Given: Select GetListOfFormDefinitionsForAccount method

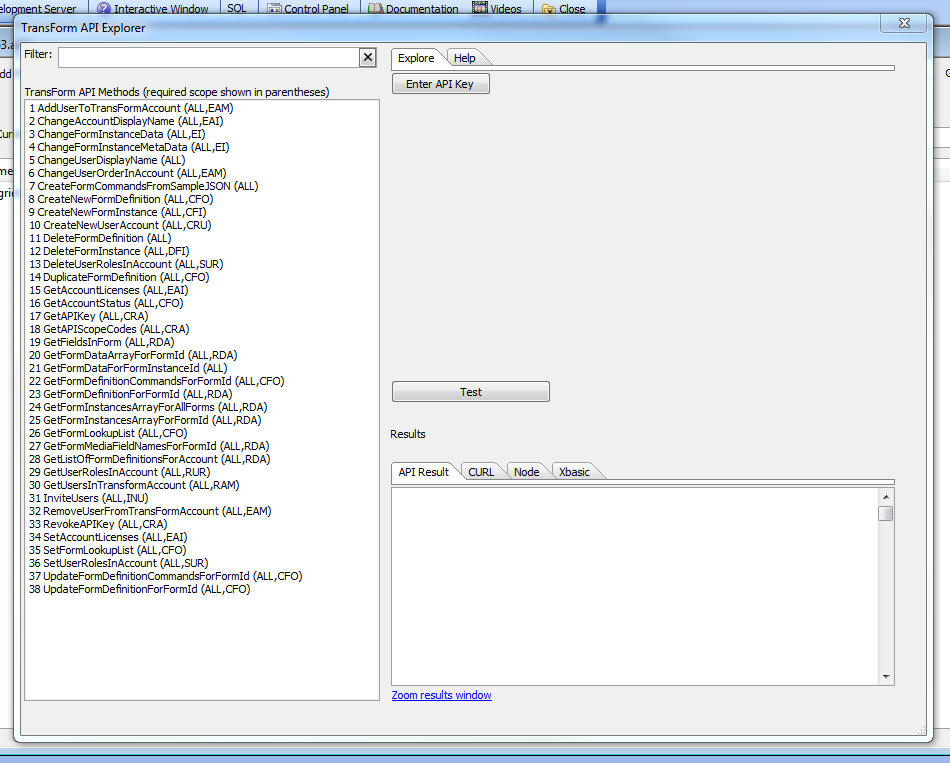Looking at the screenshot, I should click(x=150, y=459).
